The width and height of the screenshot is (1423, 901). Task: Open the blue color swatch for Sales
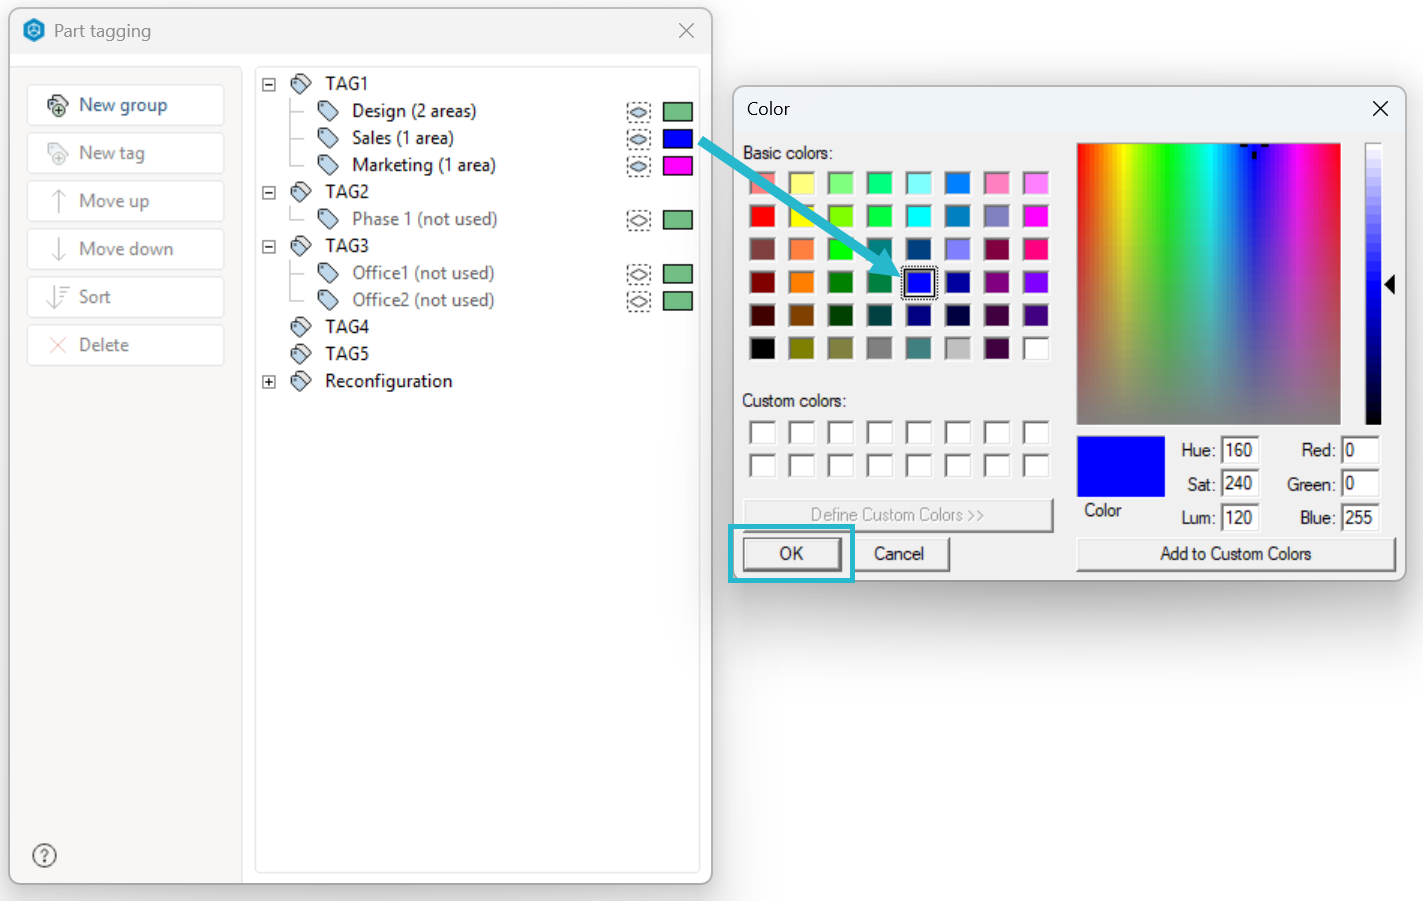click(x=678, y=139)
